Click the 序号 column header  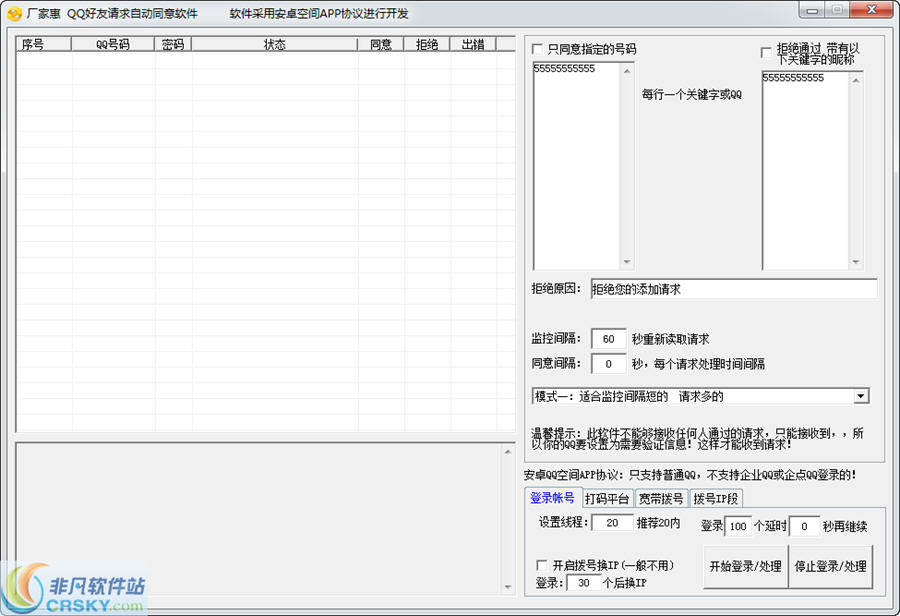pos(44,44)
